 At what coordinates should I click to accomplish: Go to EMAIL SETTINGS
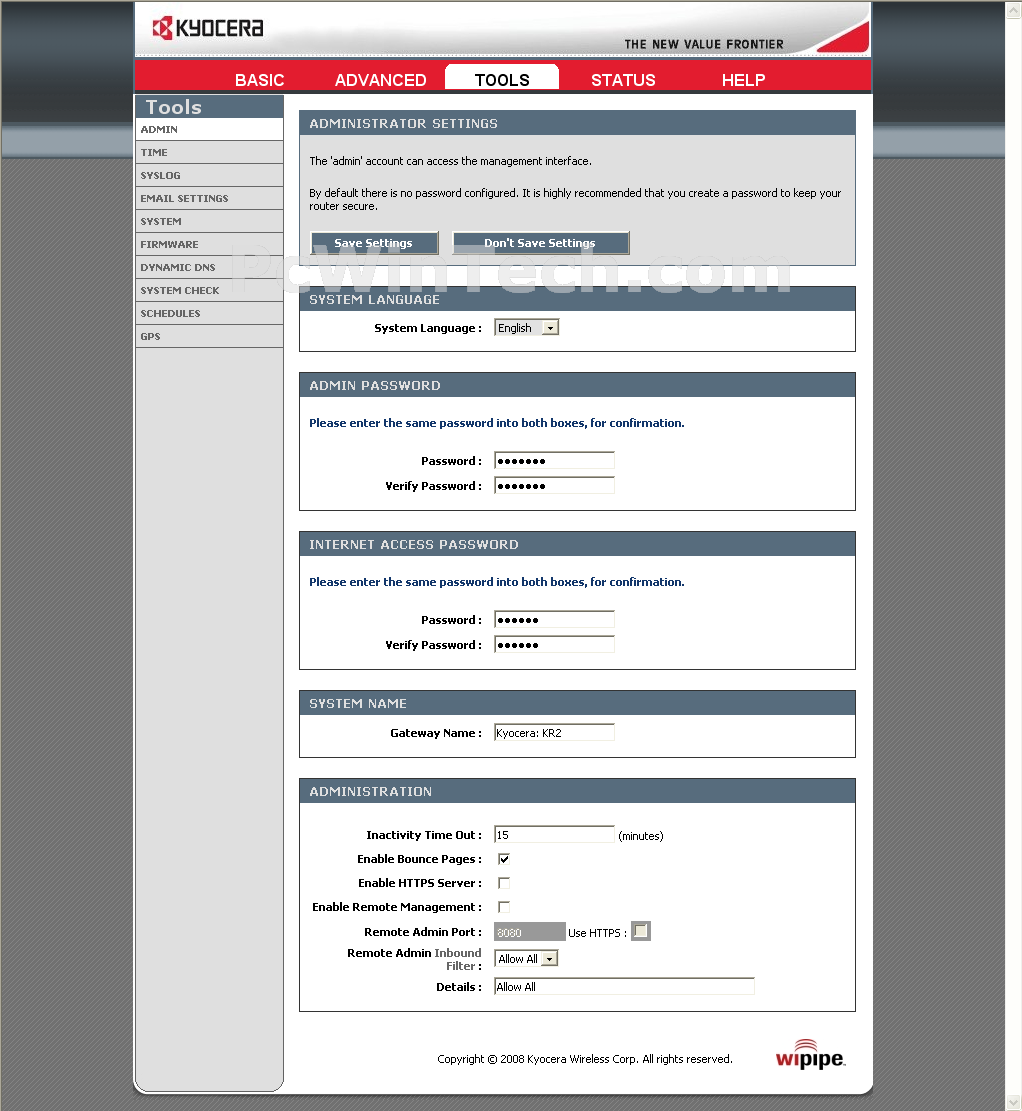pos(209,198)
